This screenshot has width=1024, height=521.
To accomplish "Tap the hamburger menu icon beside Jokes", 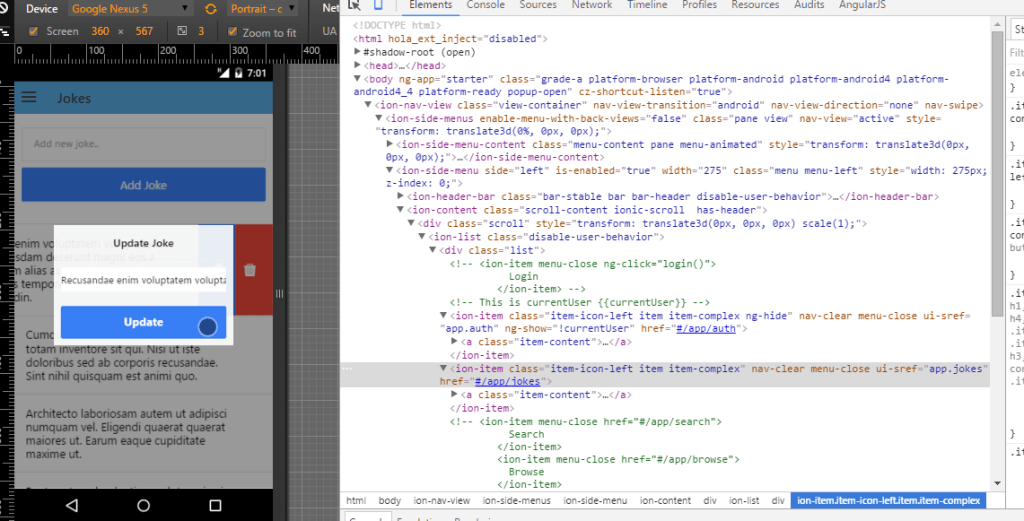I will (30, 98).
